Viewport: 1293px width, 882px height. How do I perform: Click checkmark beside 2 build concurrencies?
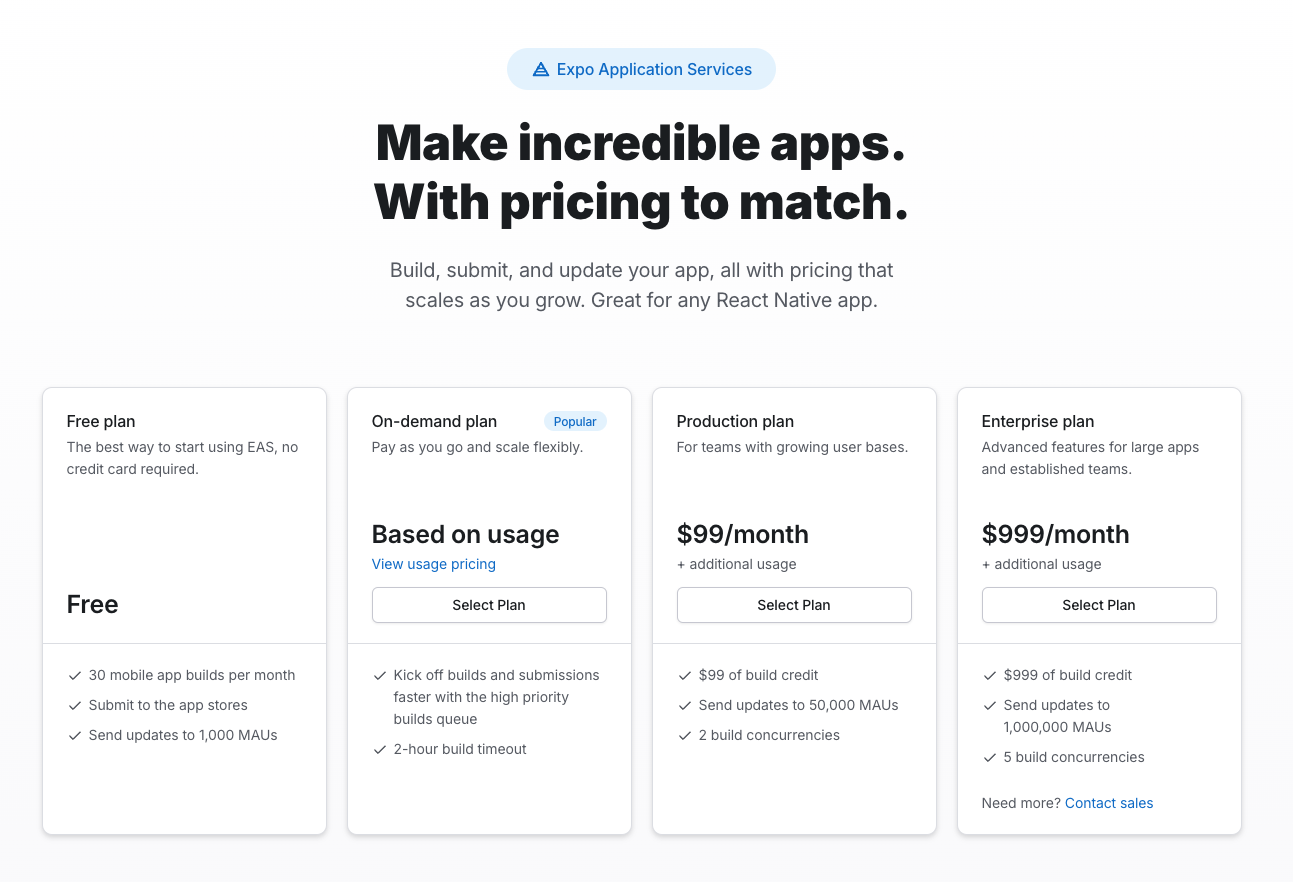coord(685,735)
